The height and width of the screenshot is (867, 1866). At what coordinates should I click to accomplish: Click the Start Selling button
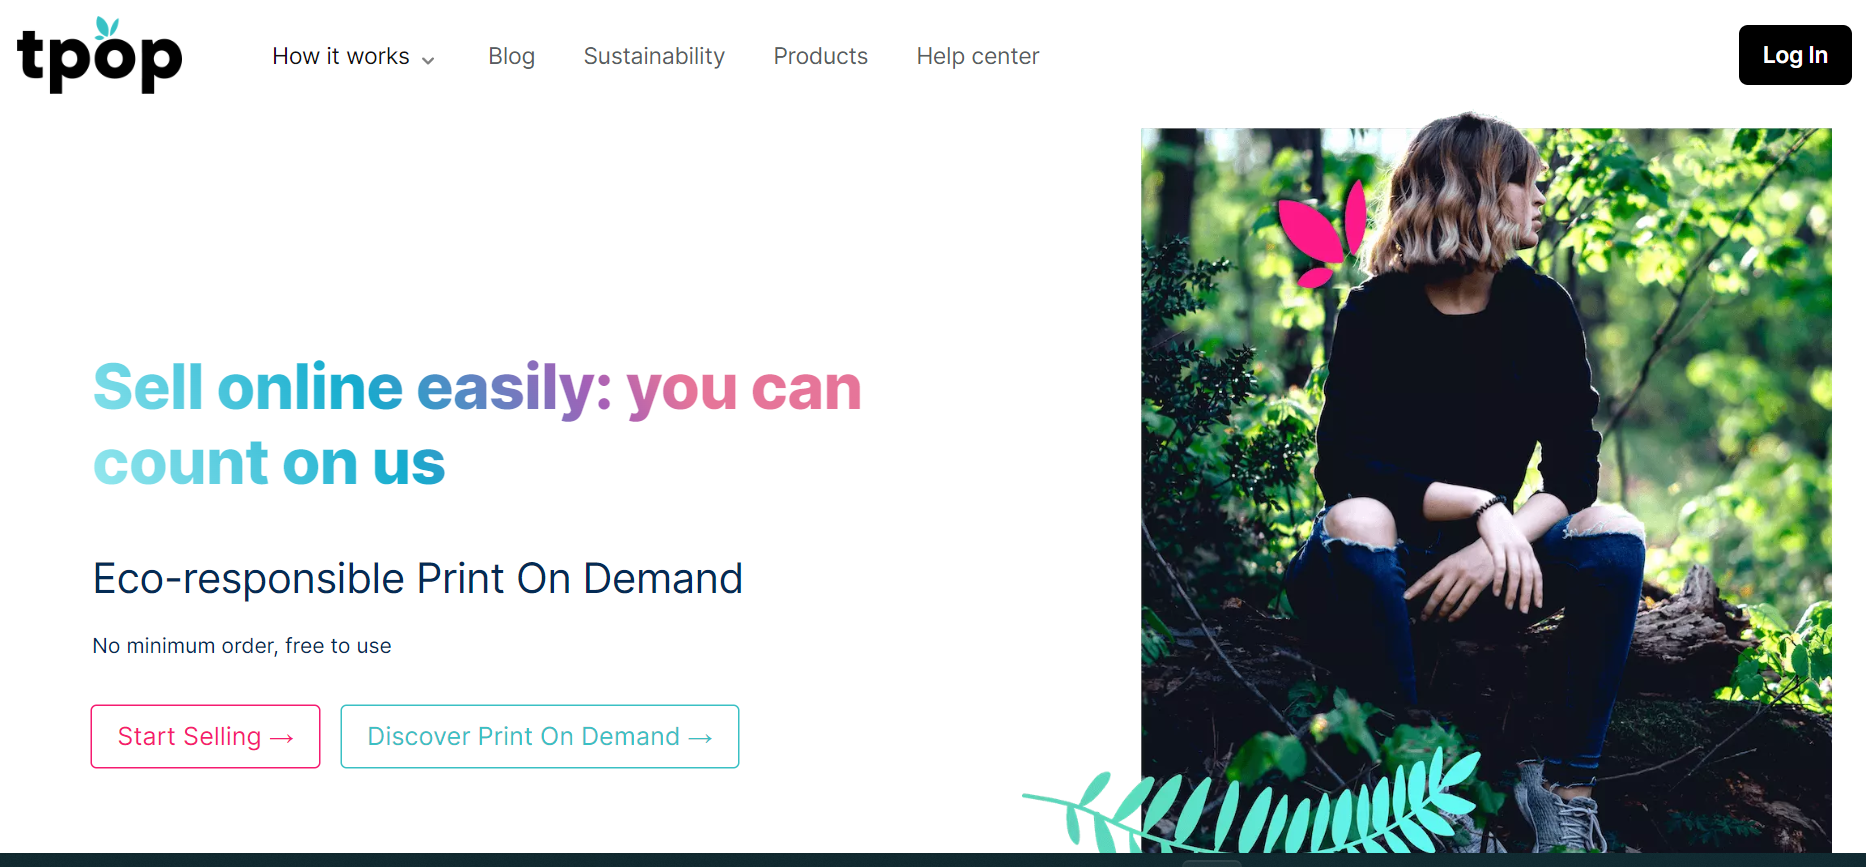click(205, 737)
